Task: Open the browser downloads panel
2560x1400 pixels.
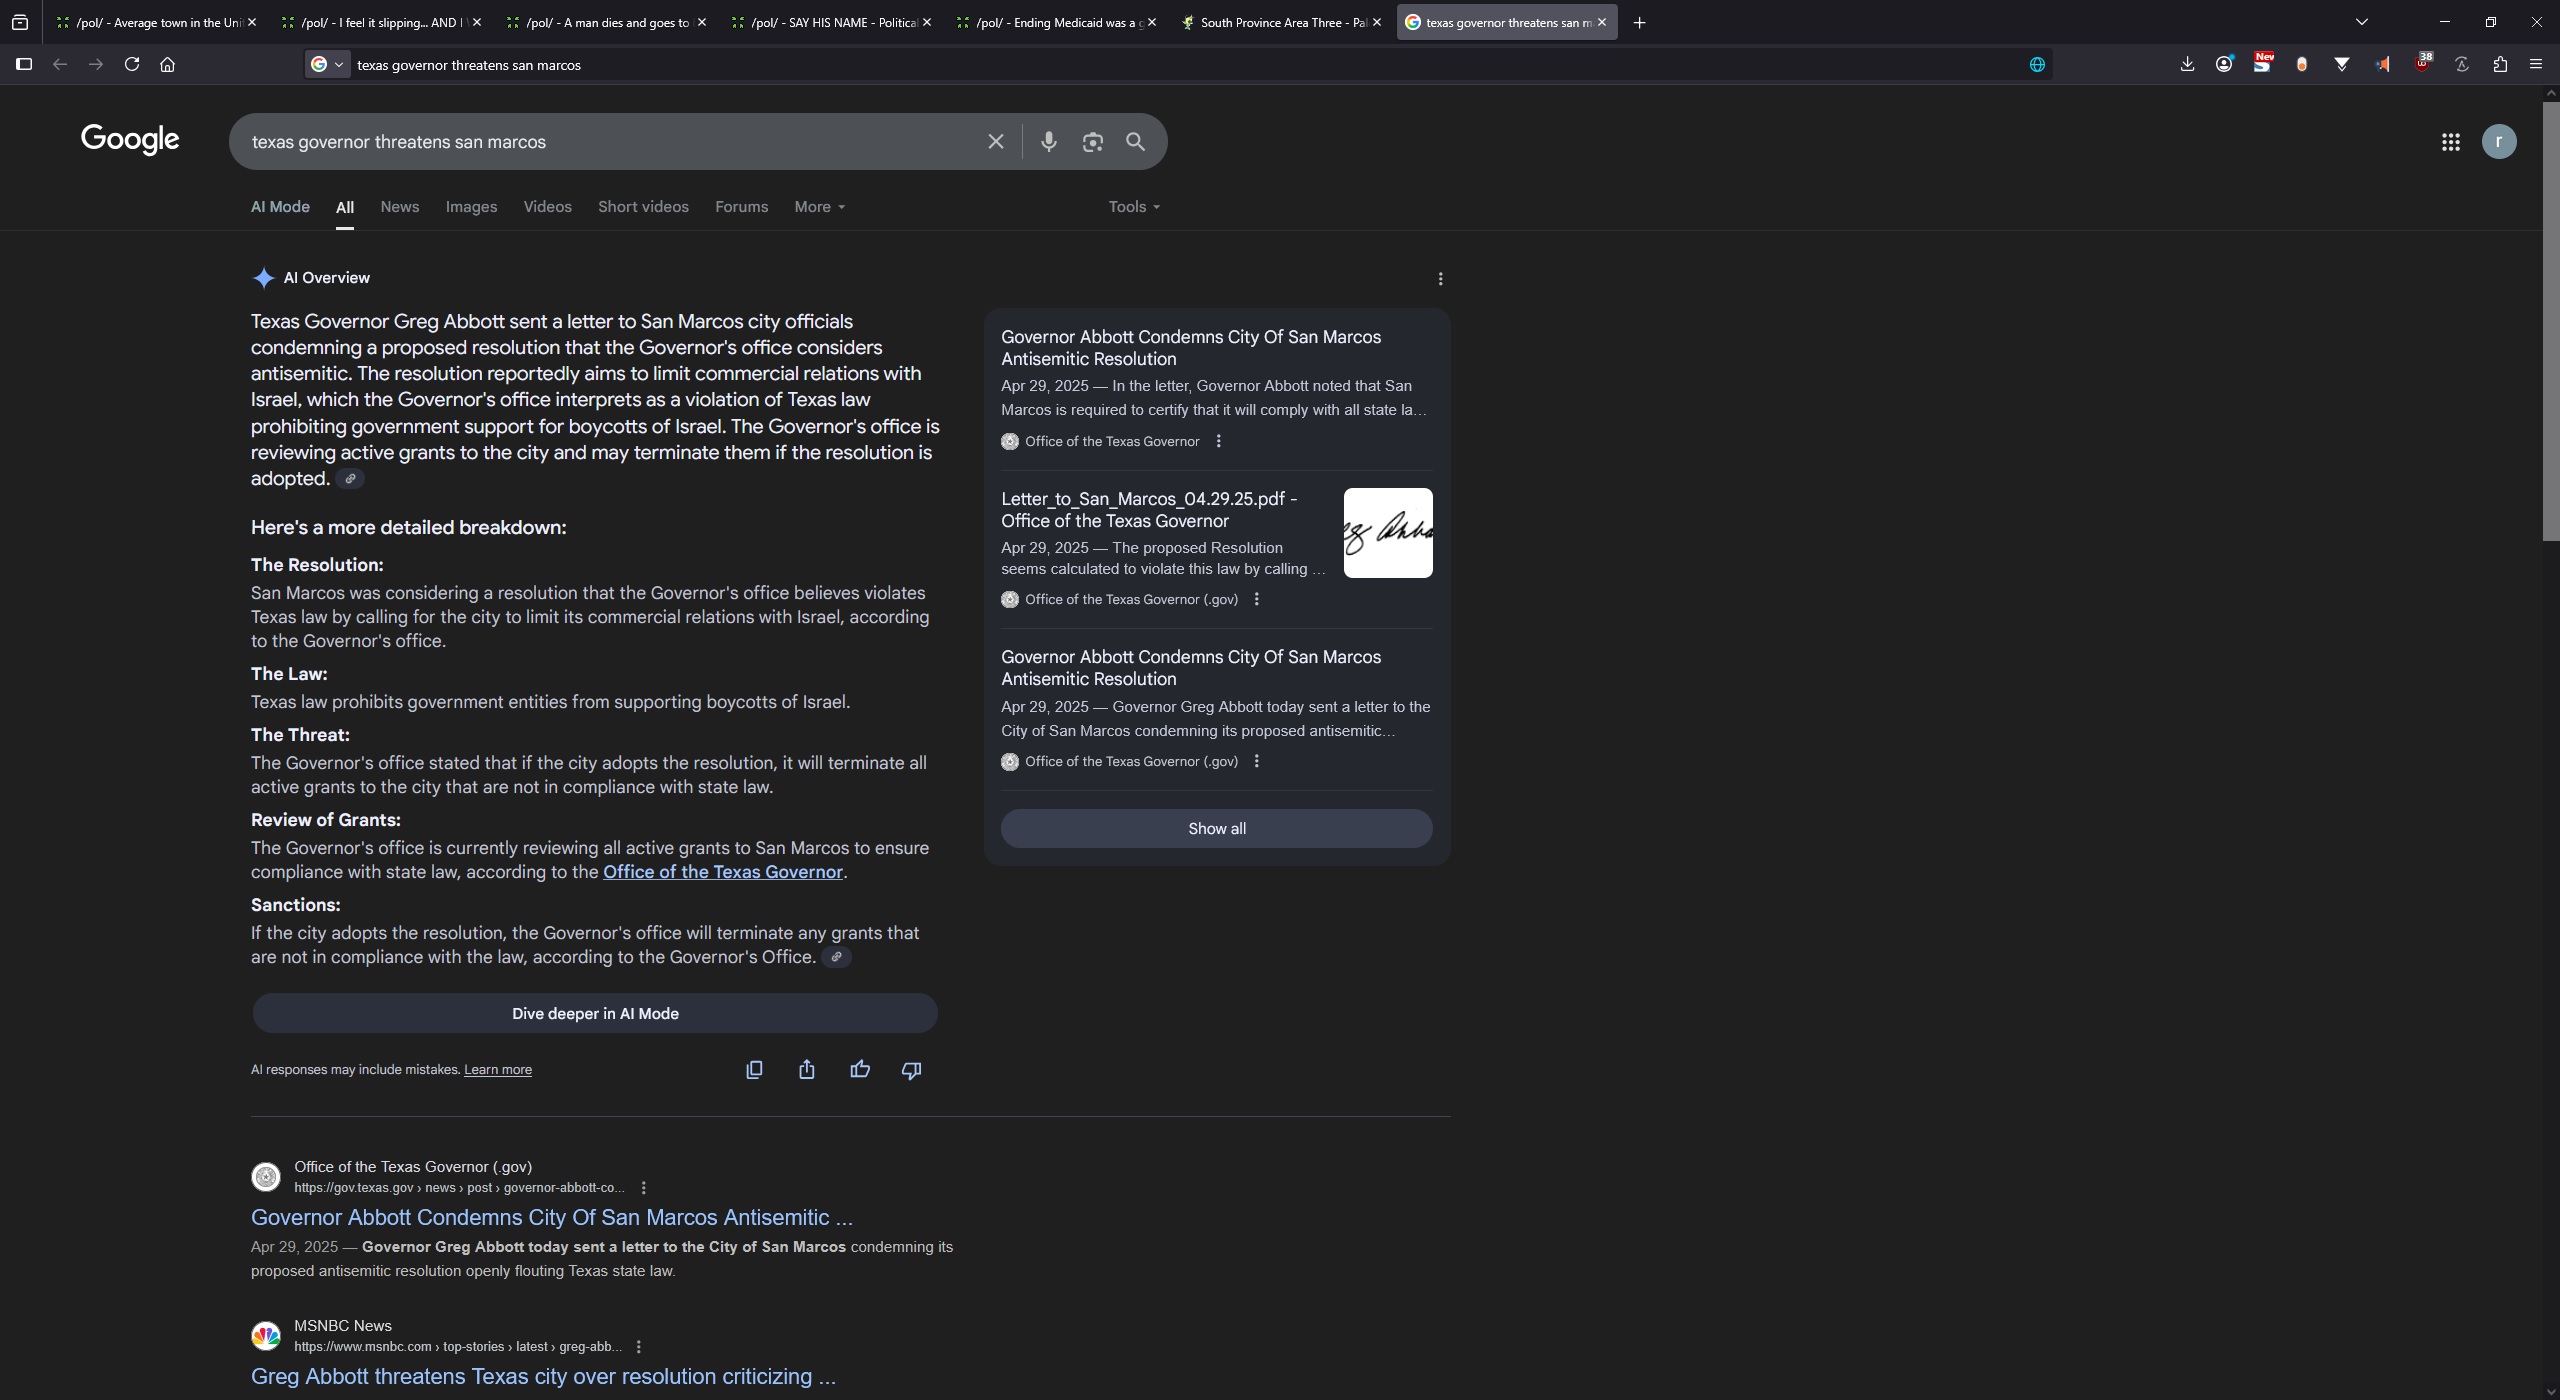Action: pos(2187,64)
